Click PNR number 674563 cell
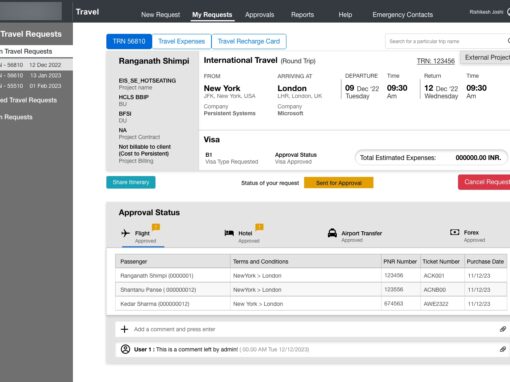 401,304
